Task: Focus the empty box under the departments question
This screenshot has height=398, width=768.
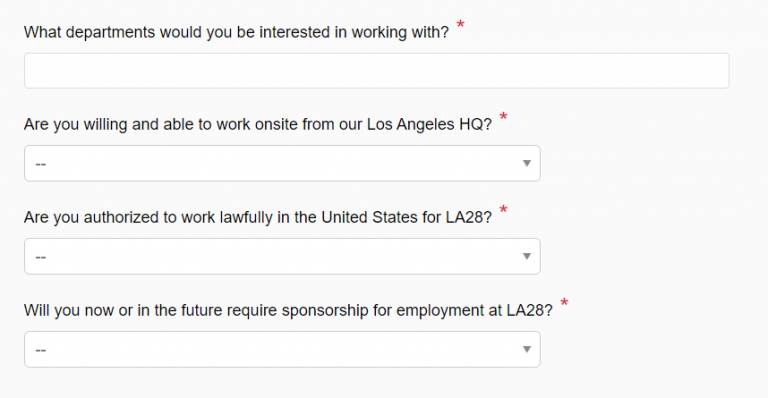Action: (377, 71)
